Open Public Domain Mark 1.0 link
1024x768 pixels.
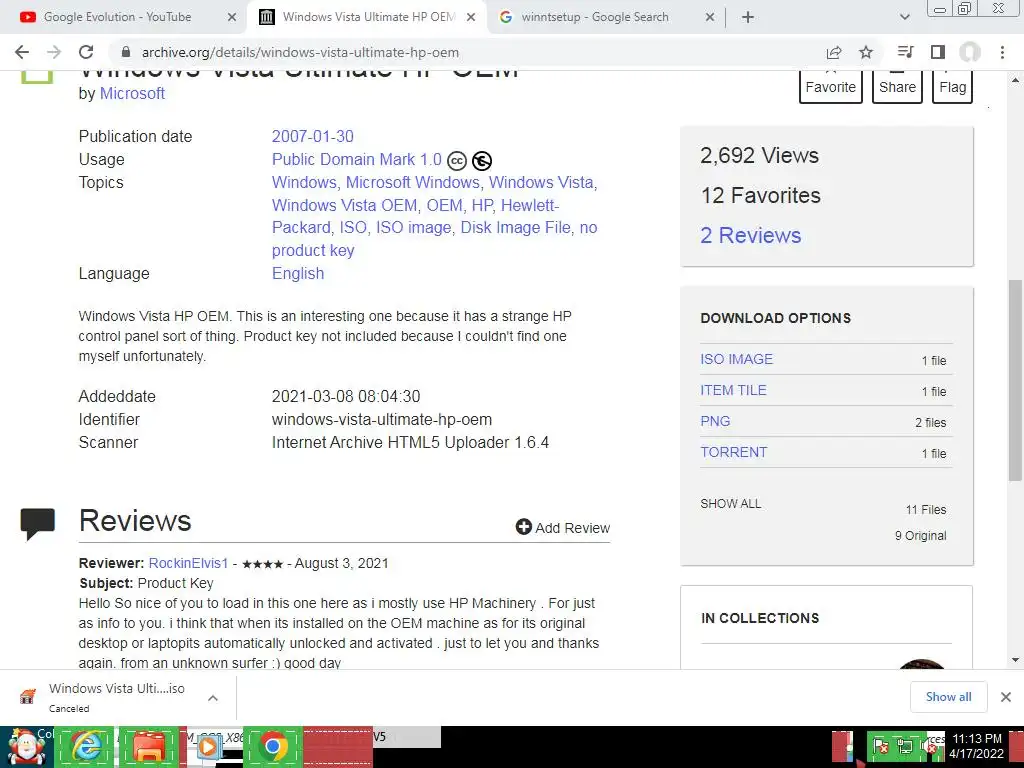tap(357, 159)
